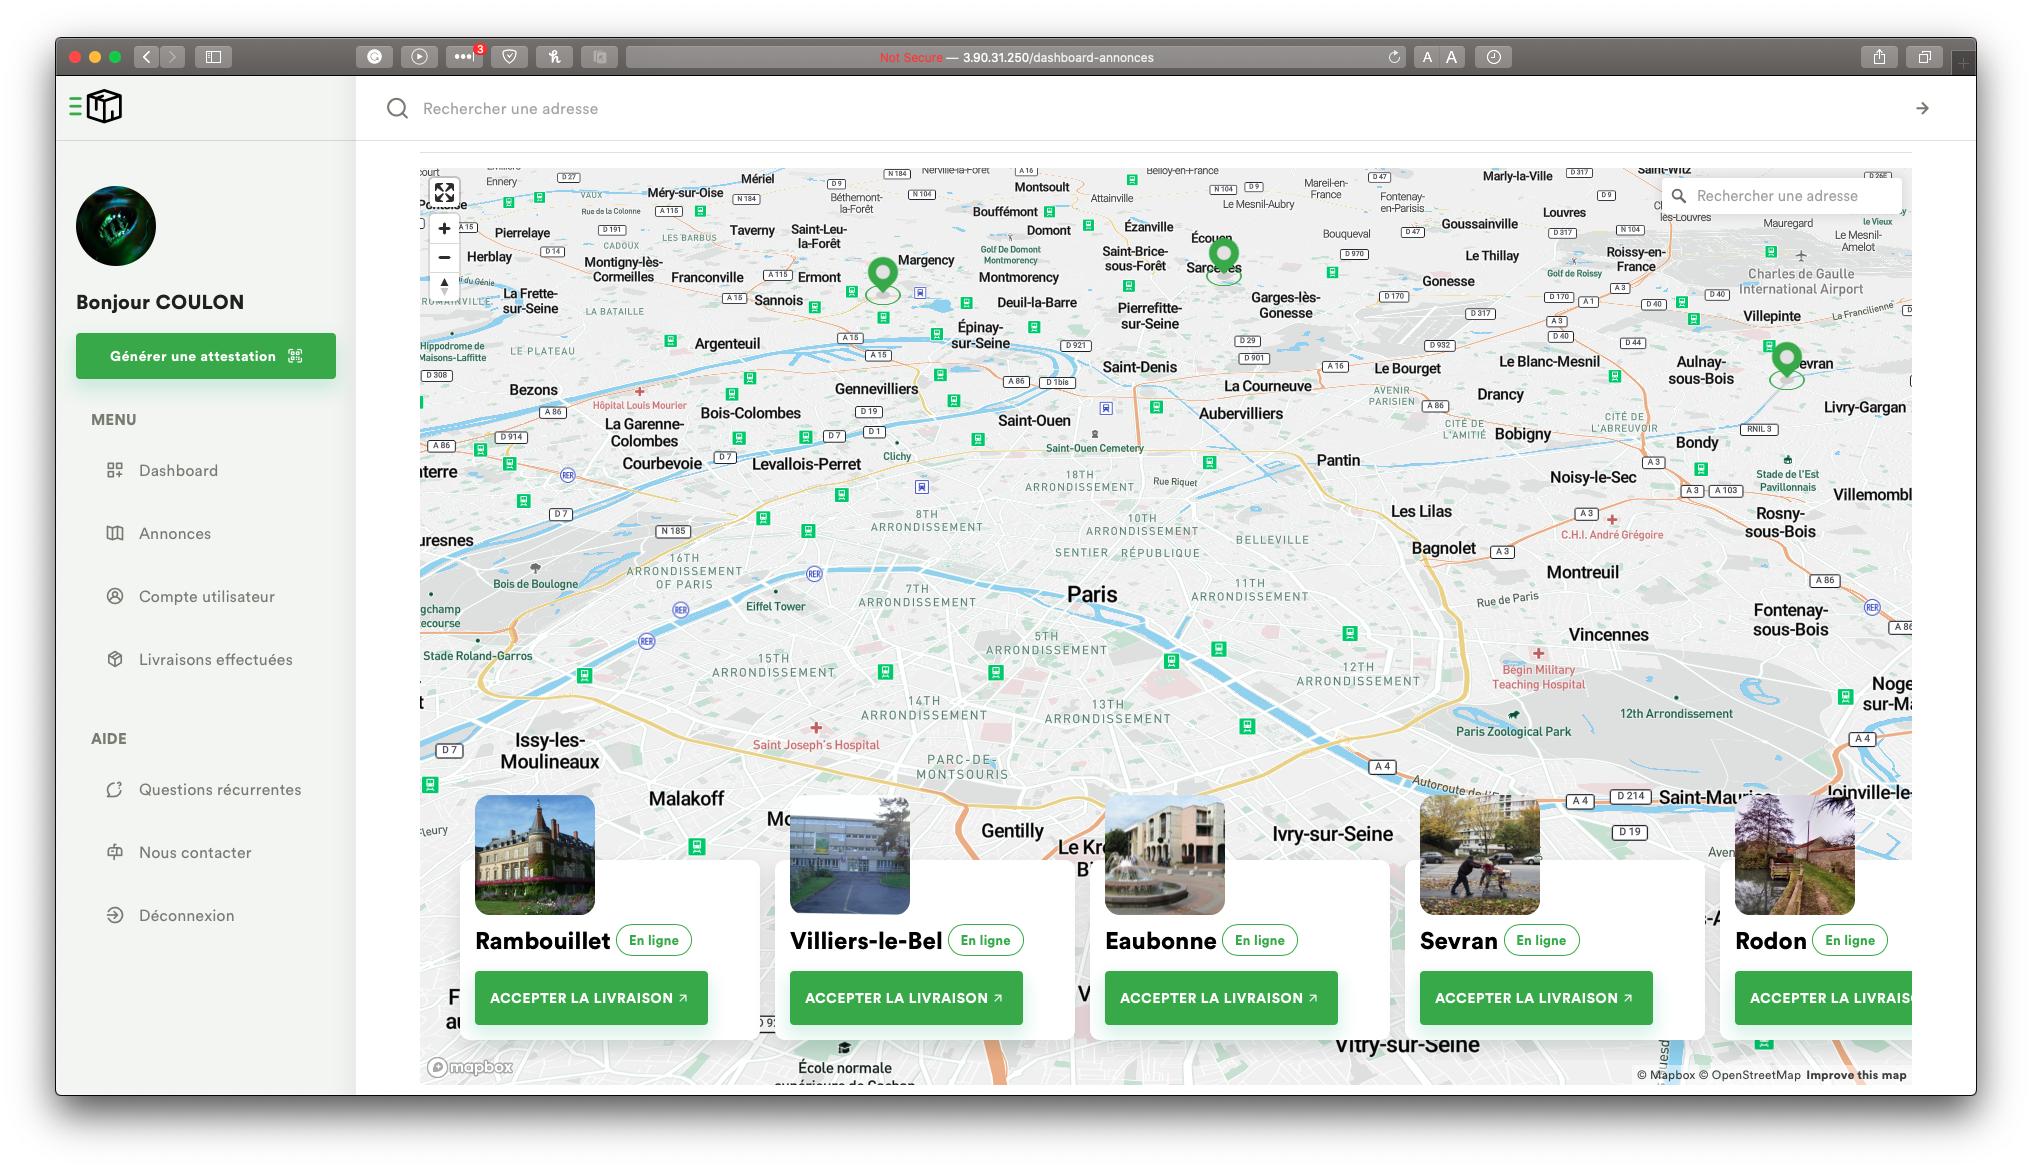Open Annonces in the sidebar menu
The image size is (2032, 1169).
coord(175,534)
